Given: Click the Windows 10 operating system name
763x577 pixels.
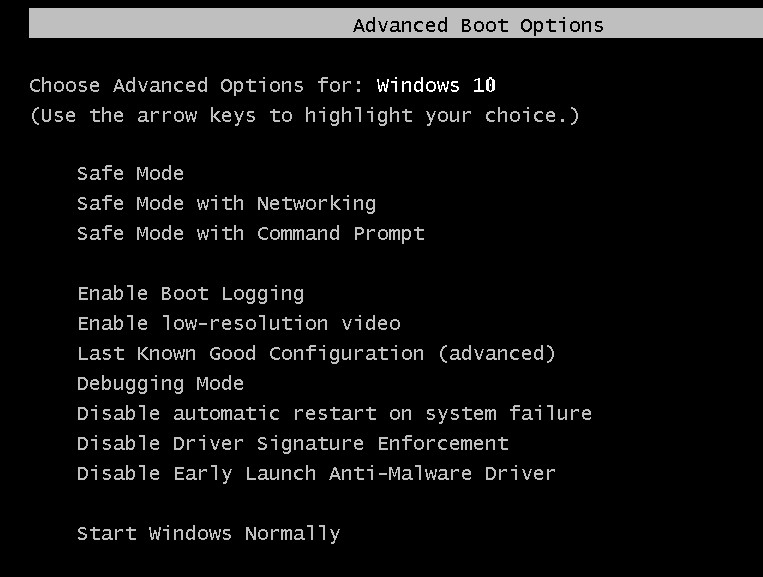Looking at the screenshot, I should coord(436,85).
